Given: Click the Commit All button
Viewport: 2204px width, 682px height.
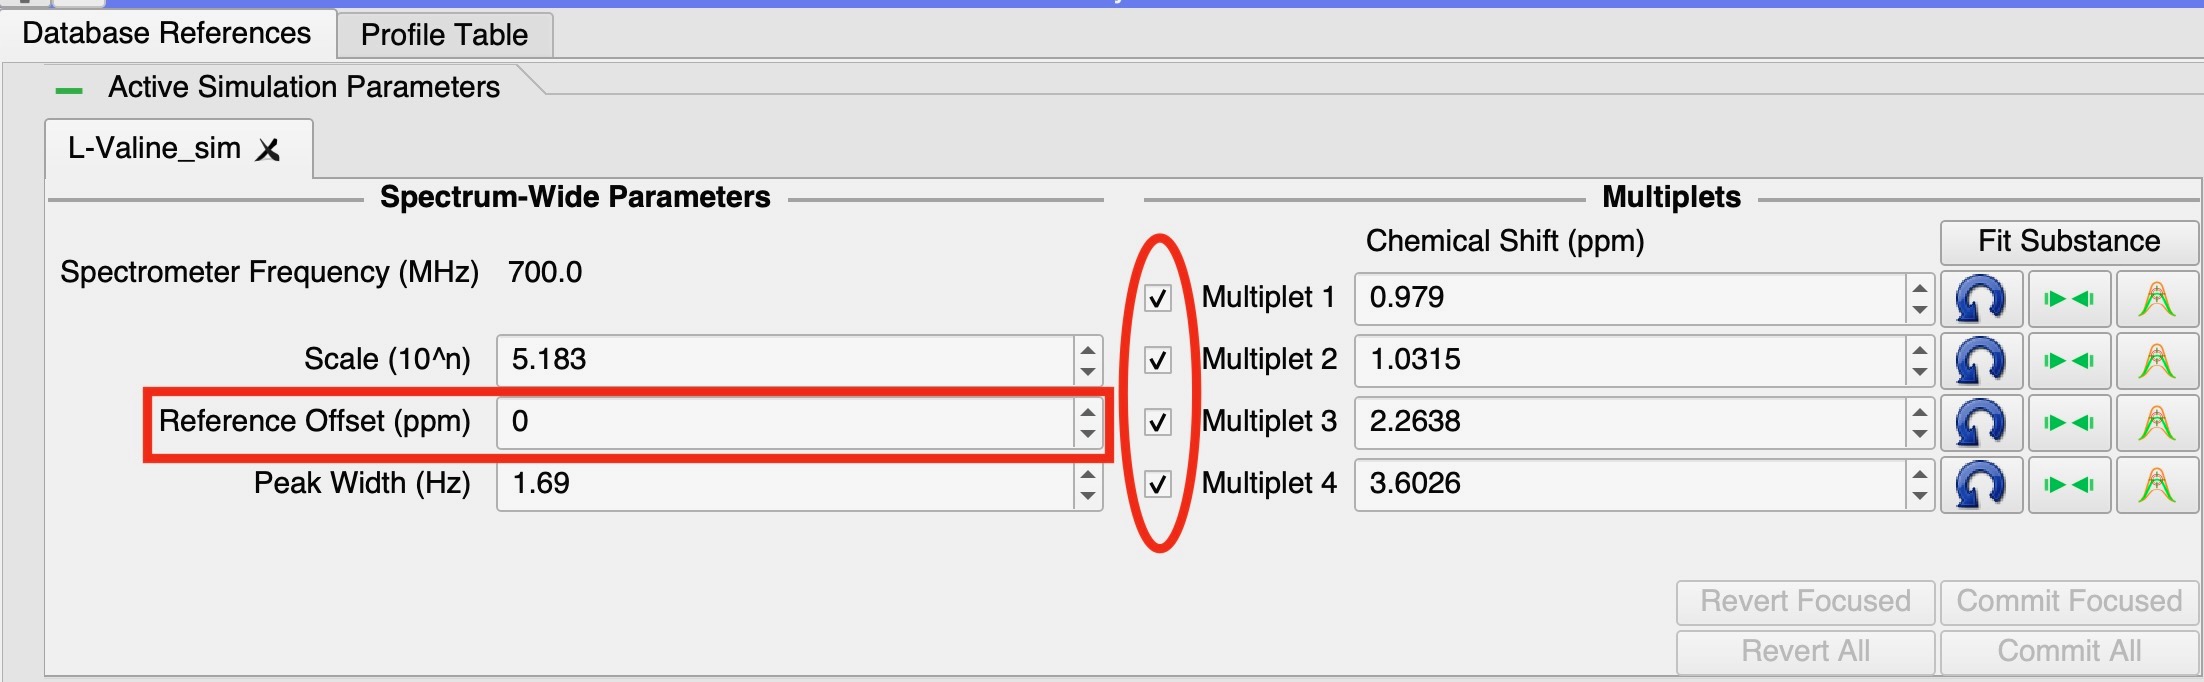Looking at the screenshot, I should tap(2069, 651).
